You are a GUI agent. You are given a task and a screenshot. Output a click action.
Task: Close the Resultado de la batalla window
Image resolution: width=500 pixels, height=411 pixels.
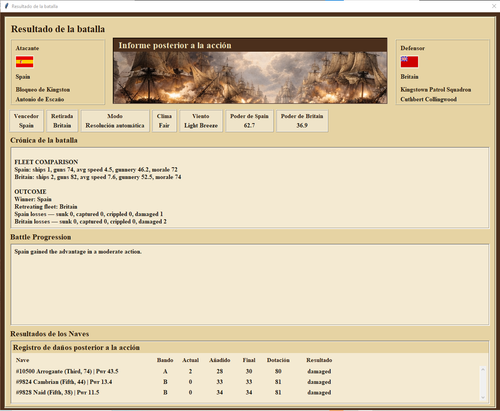click(x=494, y=6)
